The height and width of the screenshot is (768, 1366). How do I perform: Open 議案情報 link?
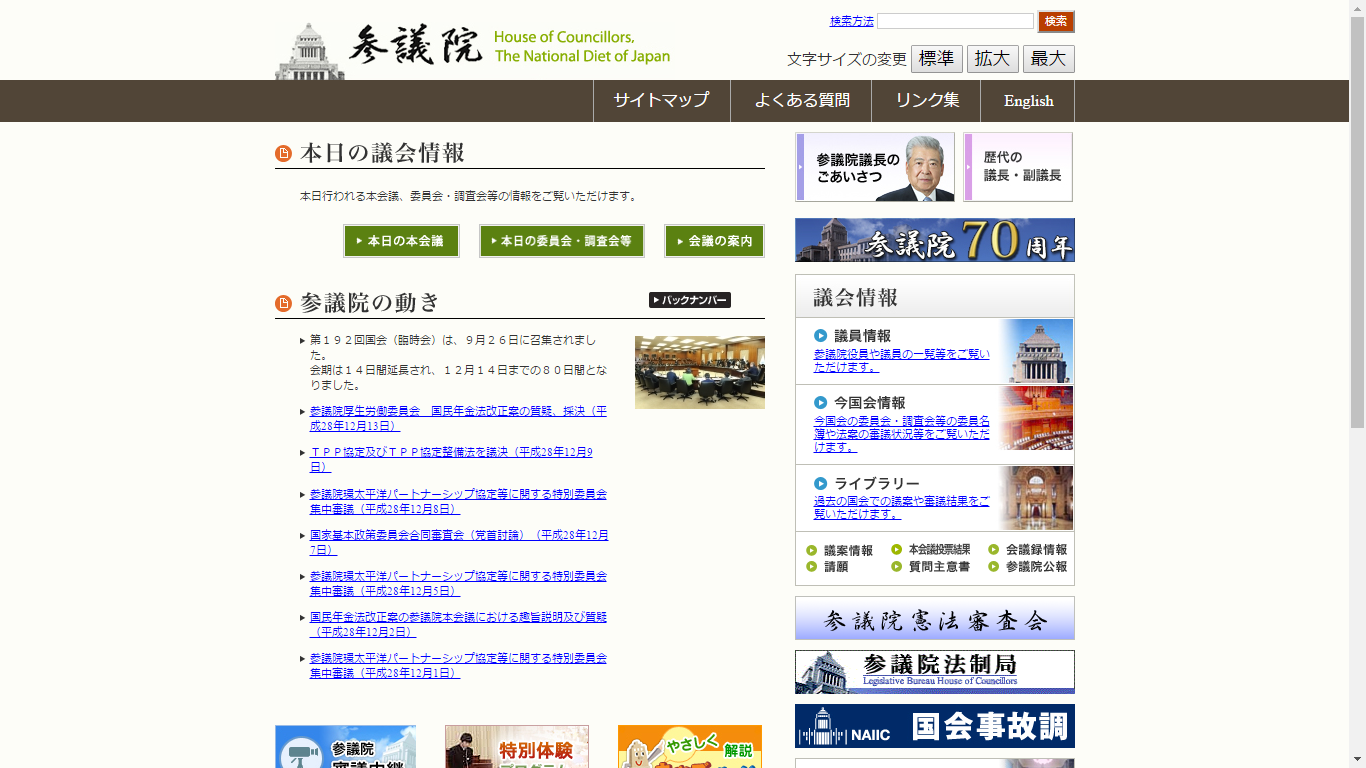pos(848,550)
